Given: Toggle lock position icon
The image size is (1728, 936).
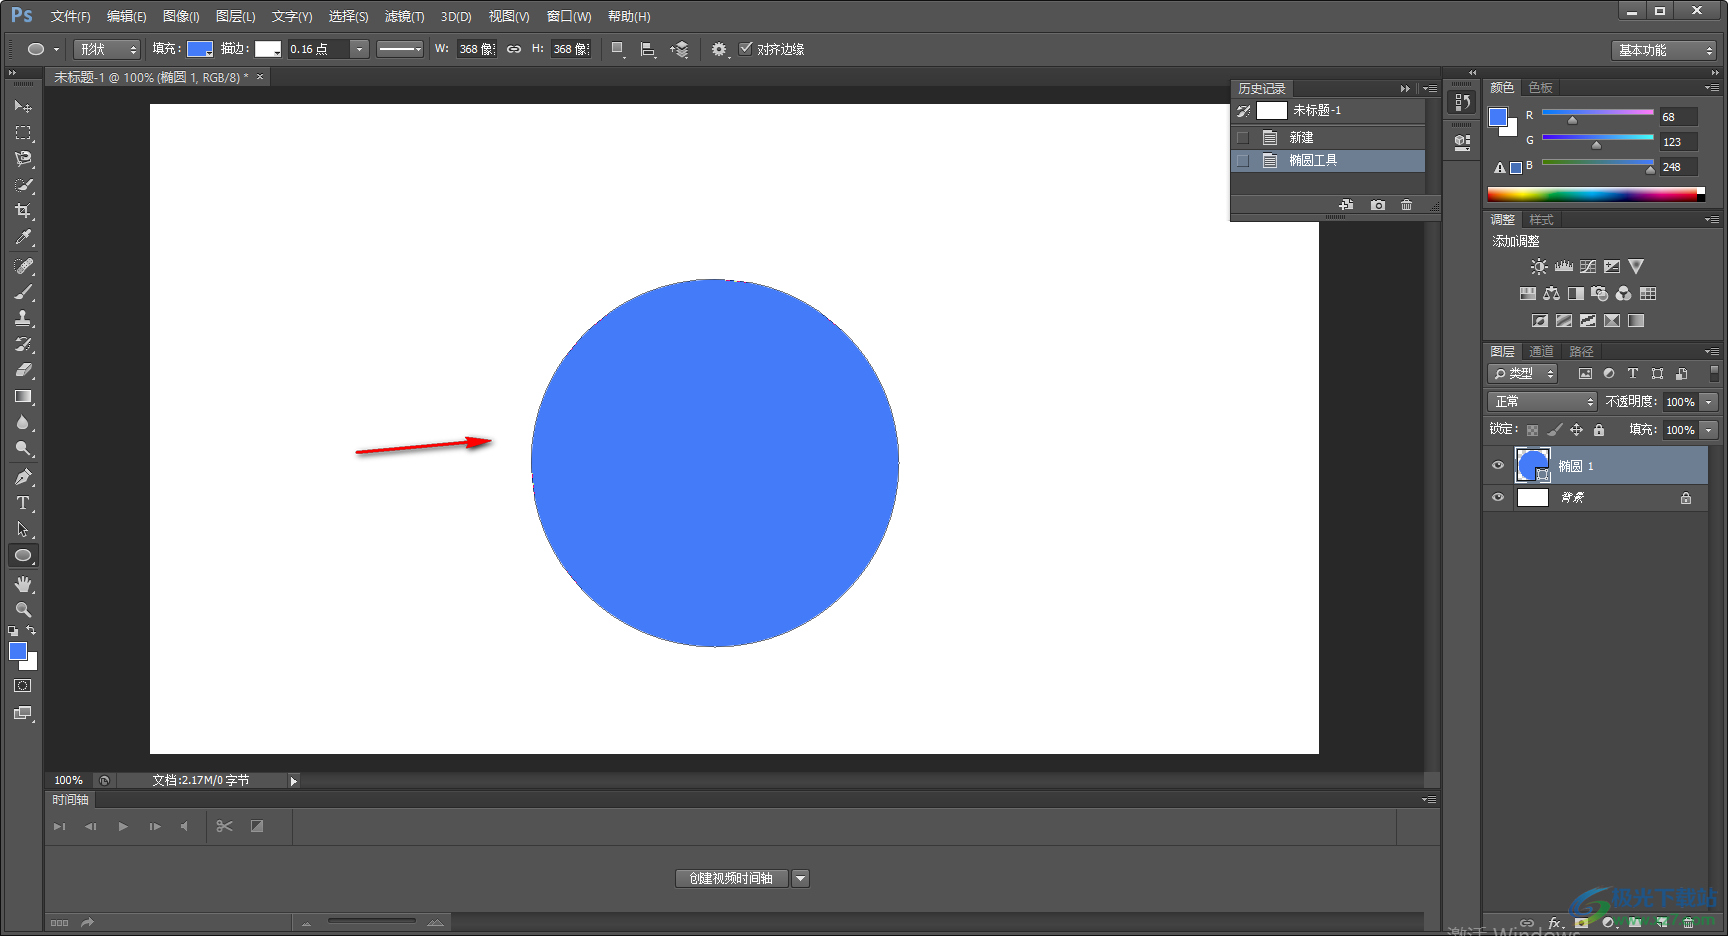Looking at the screenshot, I should coord(1576,430).
